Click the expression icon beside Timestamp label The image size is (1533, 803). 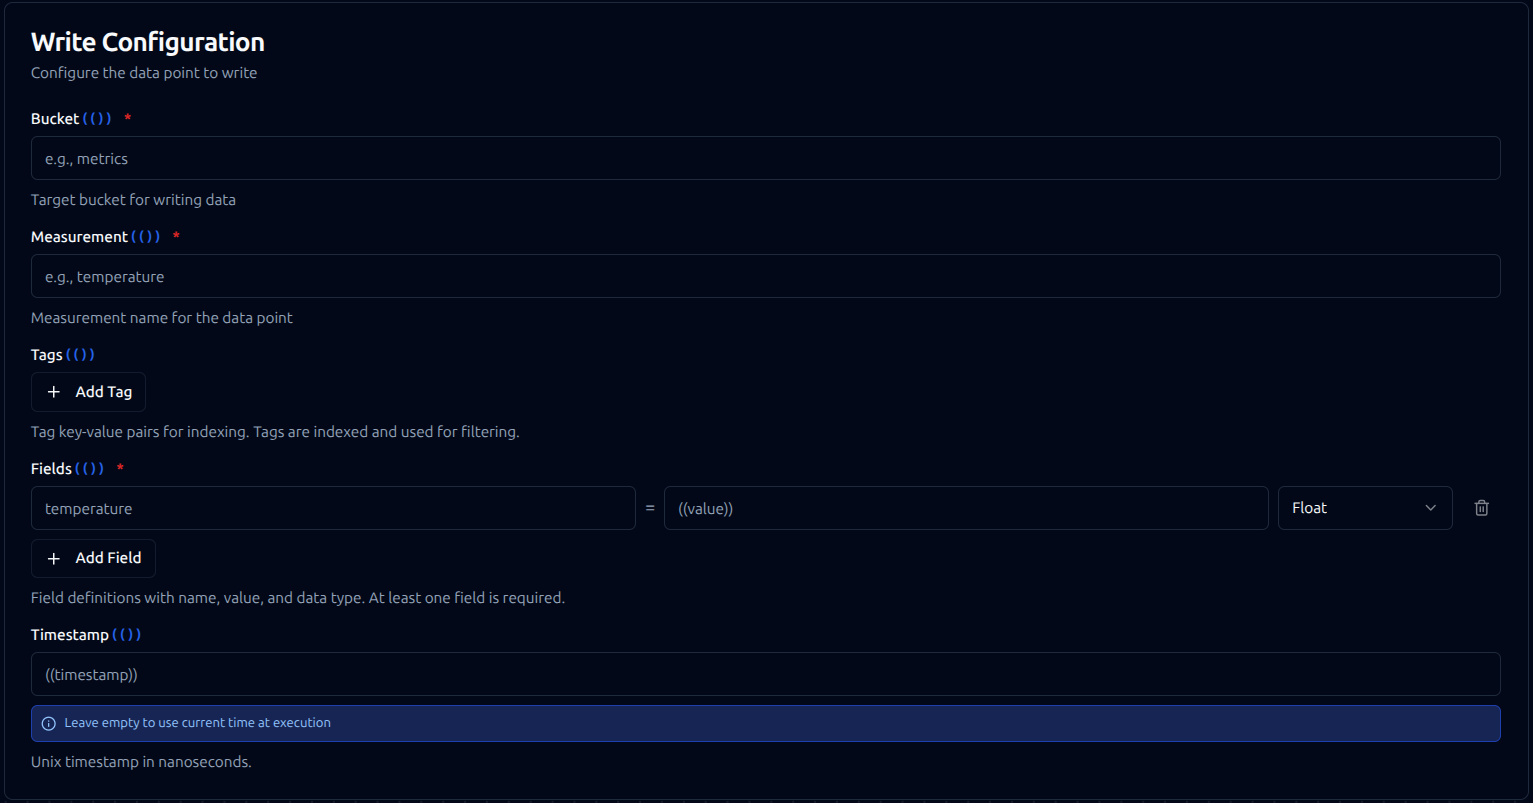tap(127, 635)
